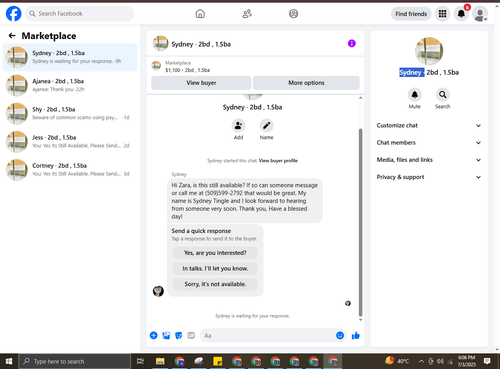Click the Name edit pencil icon
Screen dimensions: 500x369
coord(267,126)
